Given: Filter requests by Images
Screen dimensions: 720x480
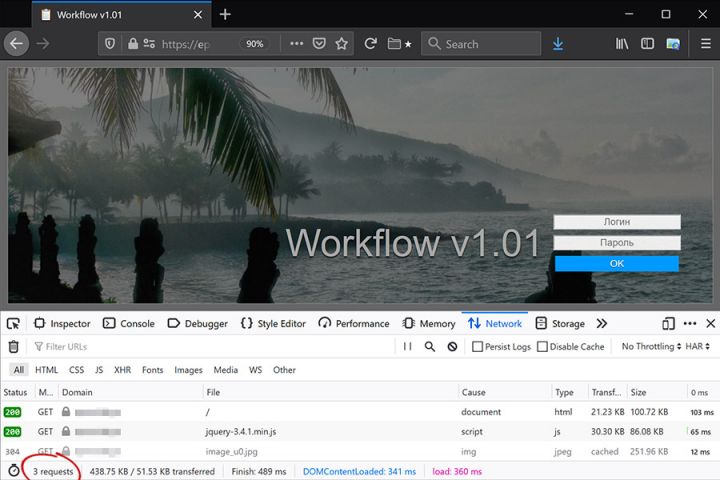Looking at the screenshot, I should coord(188,370).
